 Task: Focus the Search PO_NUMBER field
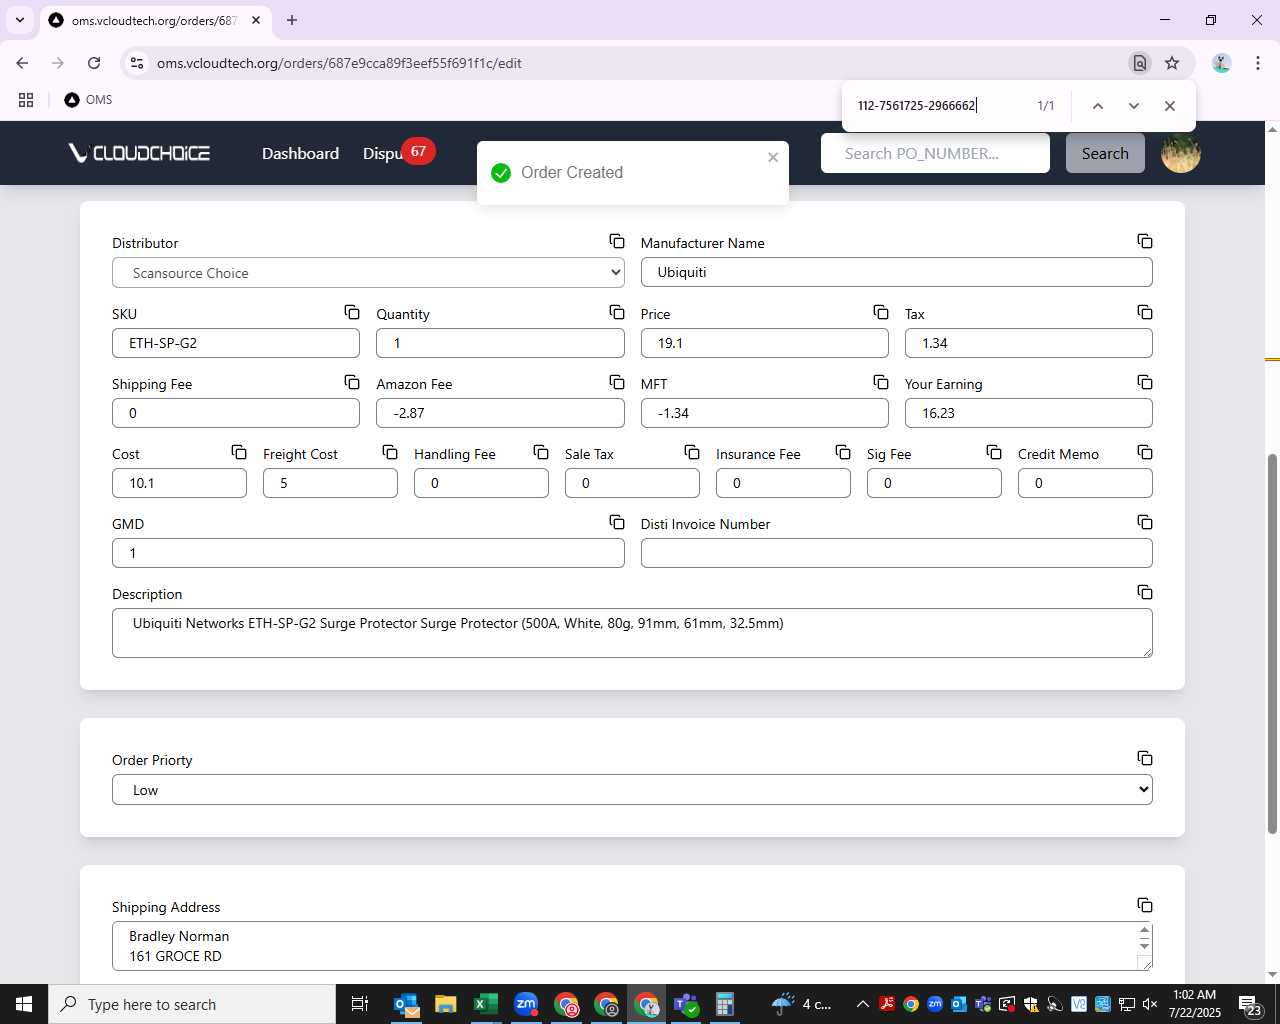[x=935, y=153]
